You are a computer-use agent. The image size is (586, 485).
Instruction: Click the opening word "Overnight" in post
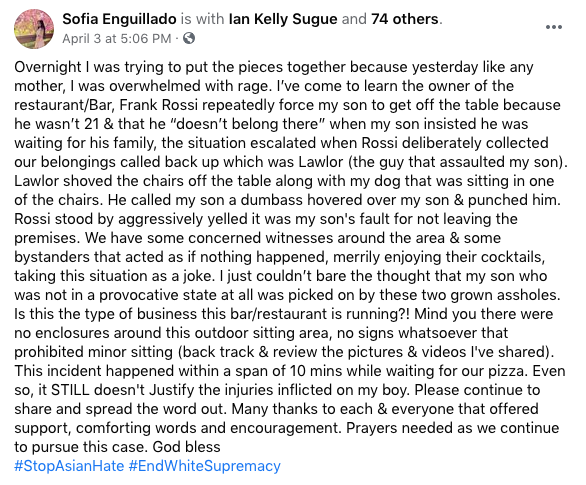(48, 67)
